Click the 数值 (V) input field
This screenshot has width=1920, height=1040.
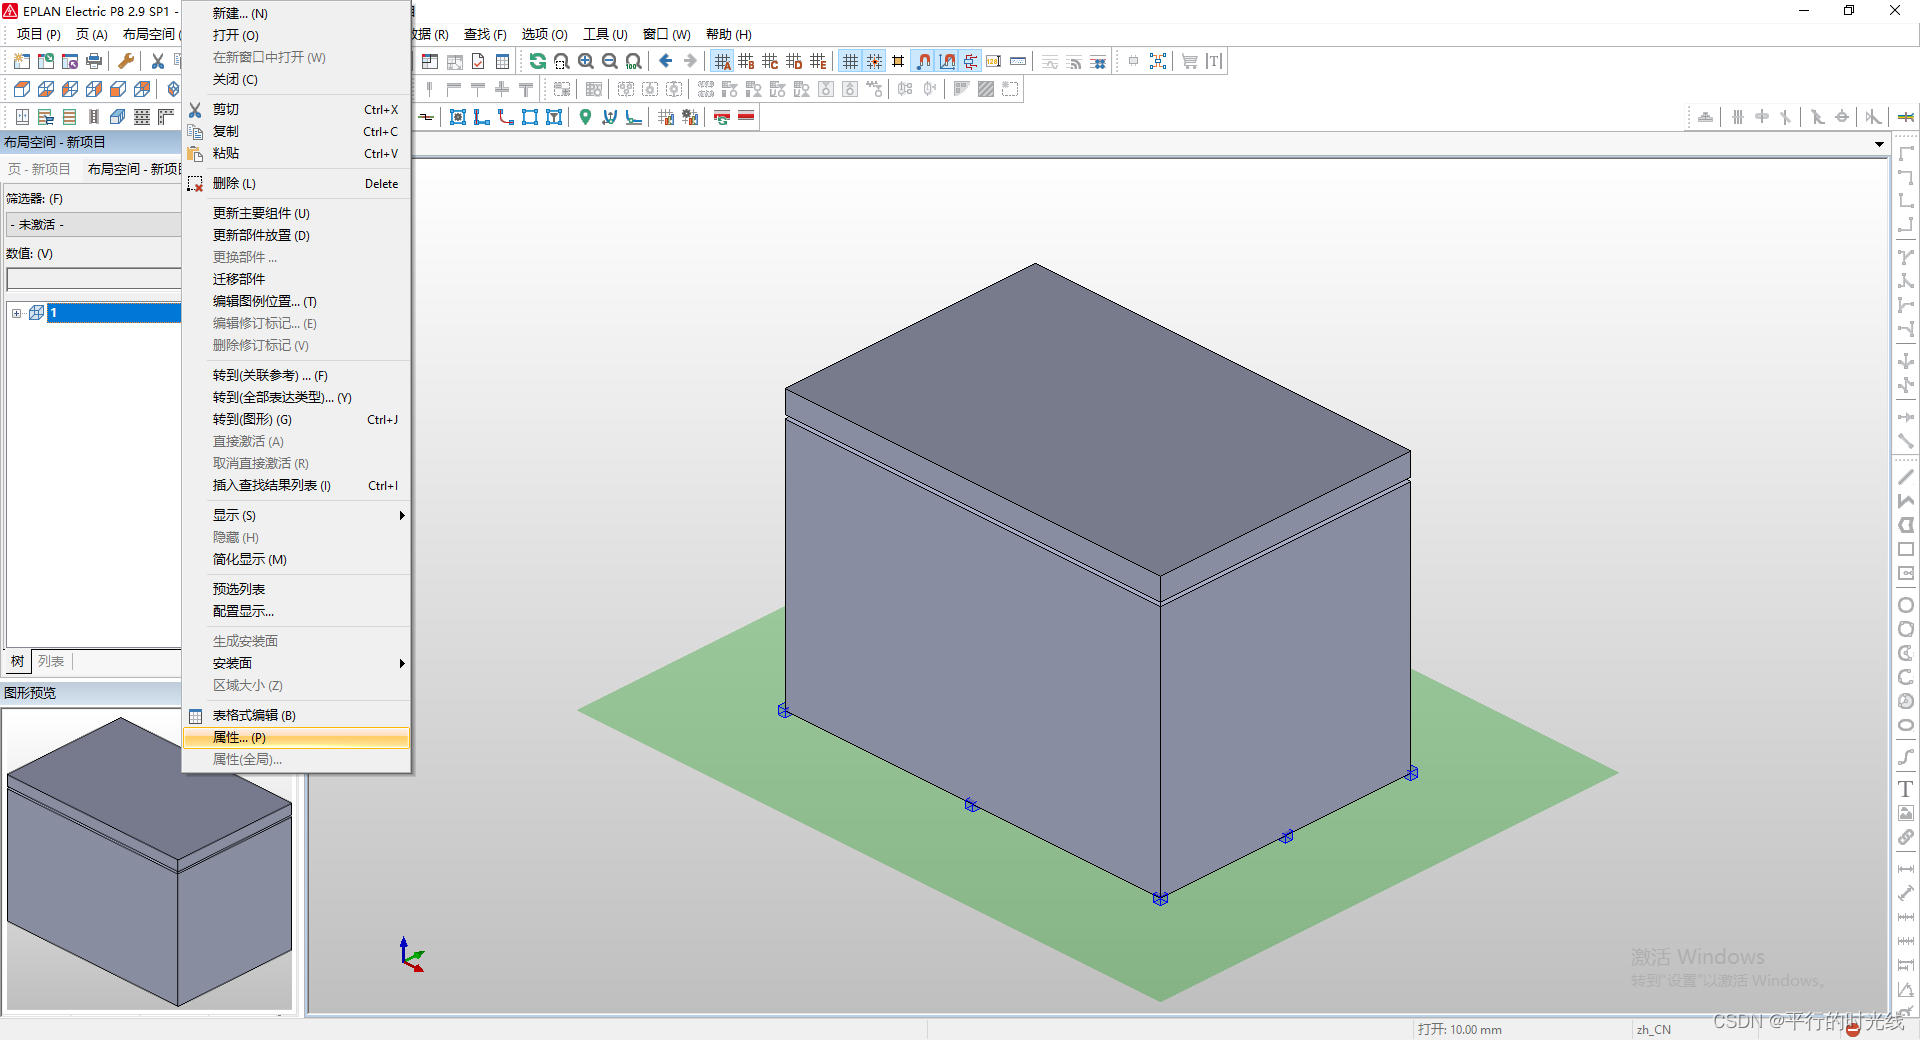93,278
